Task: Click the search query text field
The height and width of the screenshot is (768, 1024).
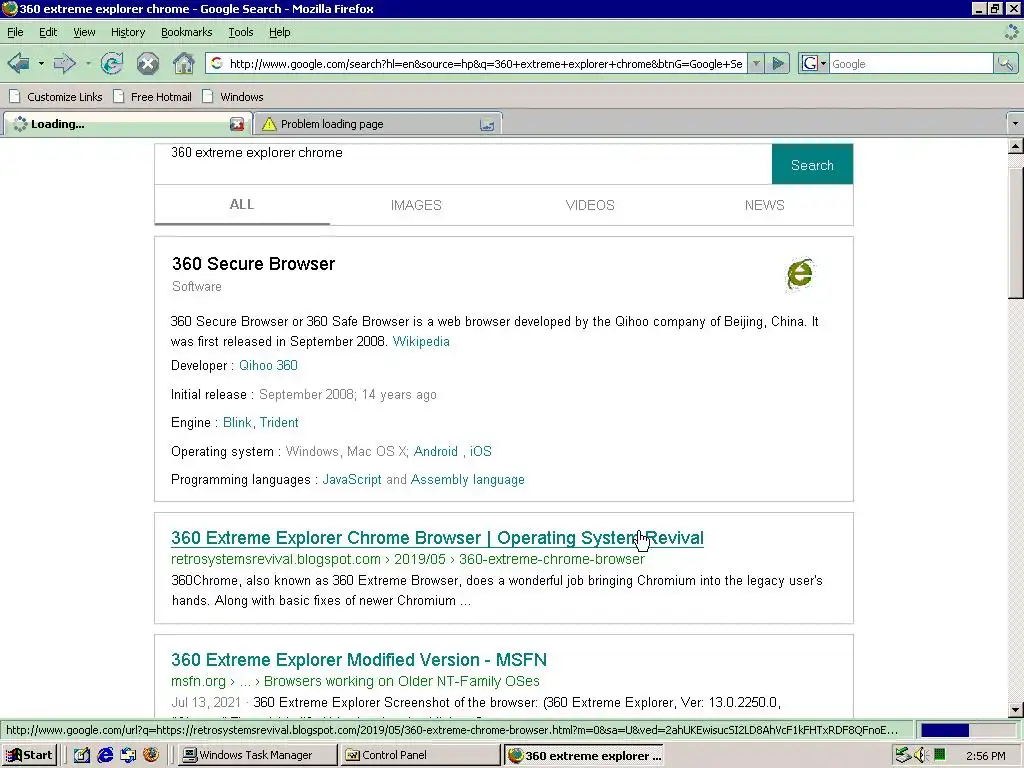Action: pos(463,165)
